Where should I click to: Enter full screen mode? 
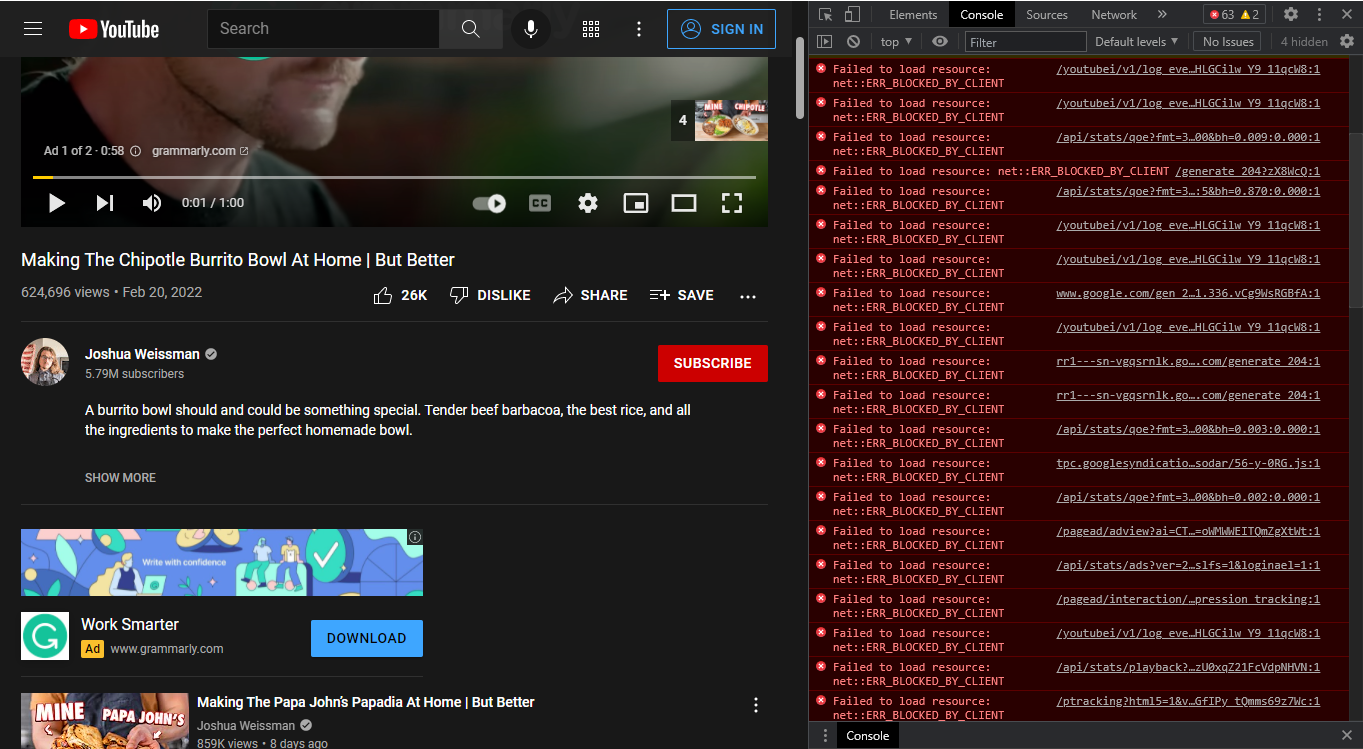click(732, 203)
